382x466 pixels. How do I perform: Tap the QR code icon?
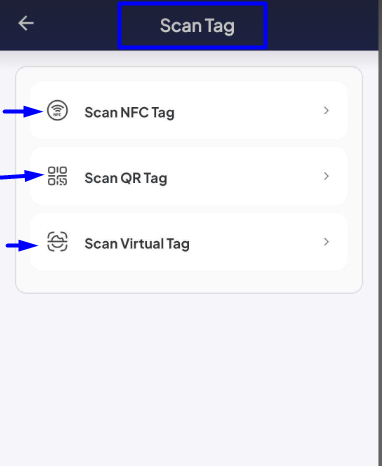[x=57, y=176]
